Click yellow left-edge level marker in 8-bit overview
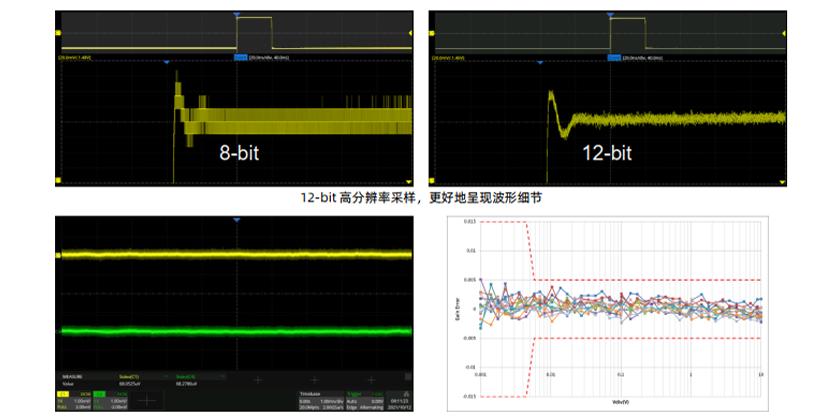The image size is (840, 420). (x=60, y=34)
